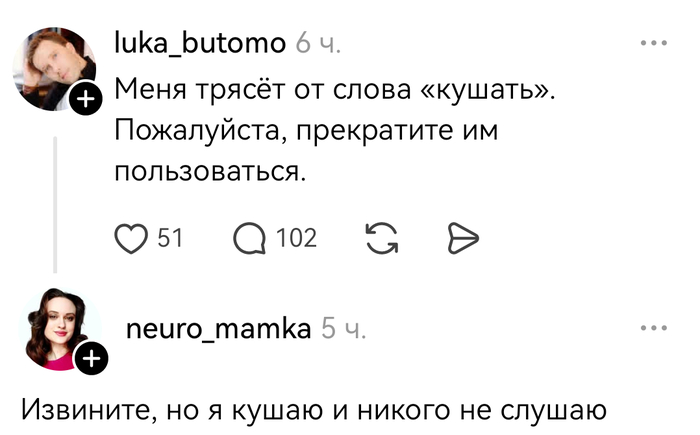The width and height of the screenshot is (700, 435).
Task: Go to the luka_butomo username link
Action: coord(200,43)
